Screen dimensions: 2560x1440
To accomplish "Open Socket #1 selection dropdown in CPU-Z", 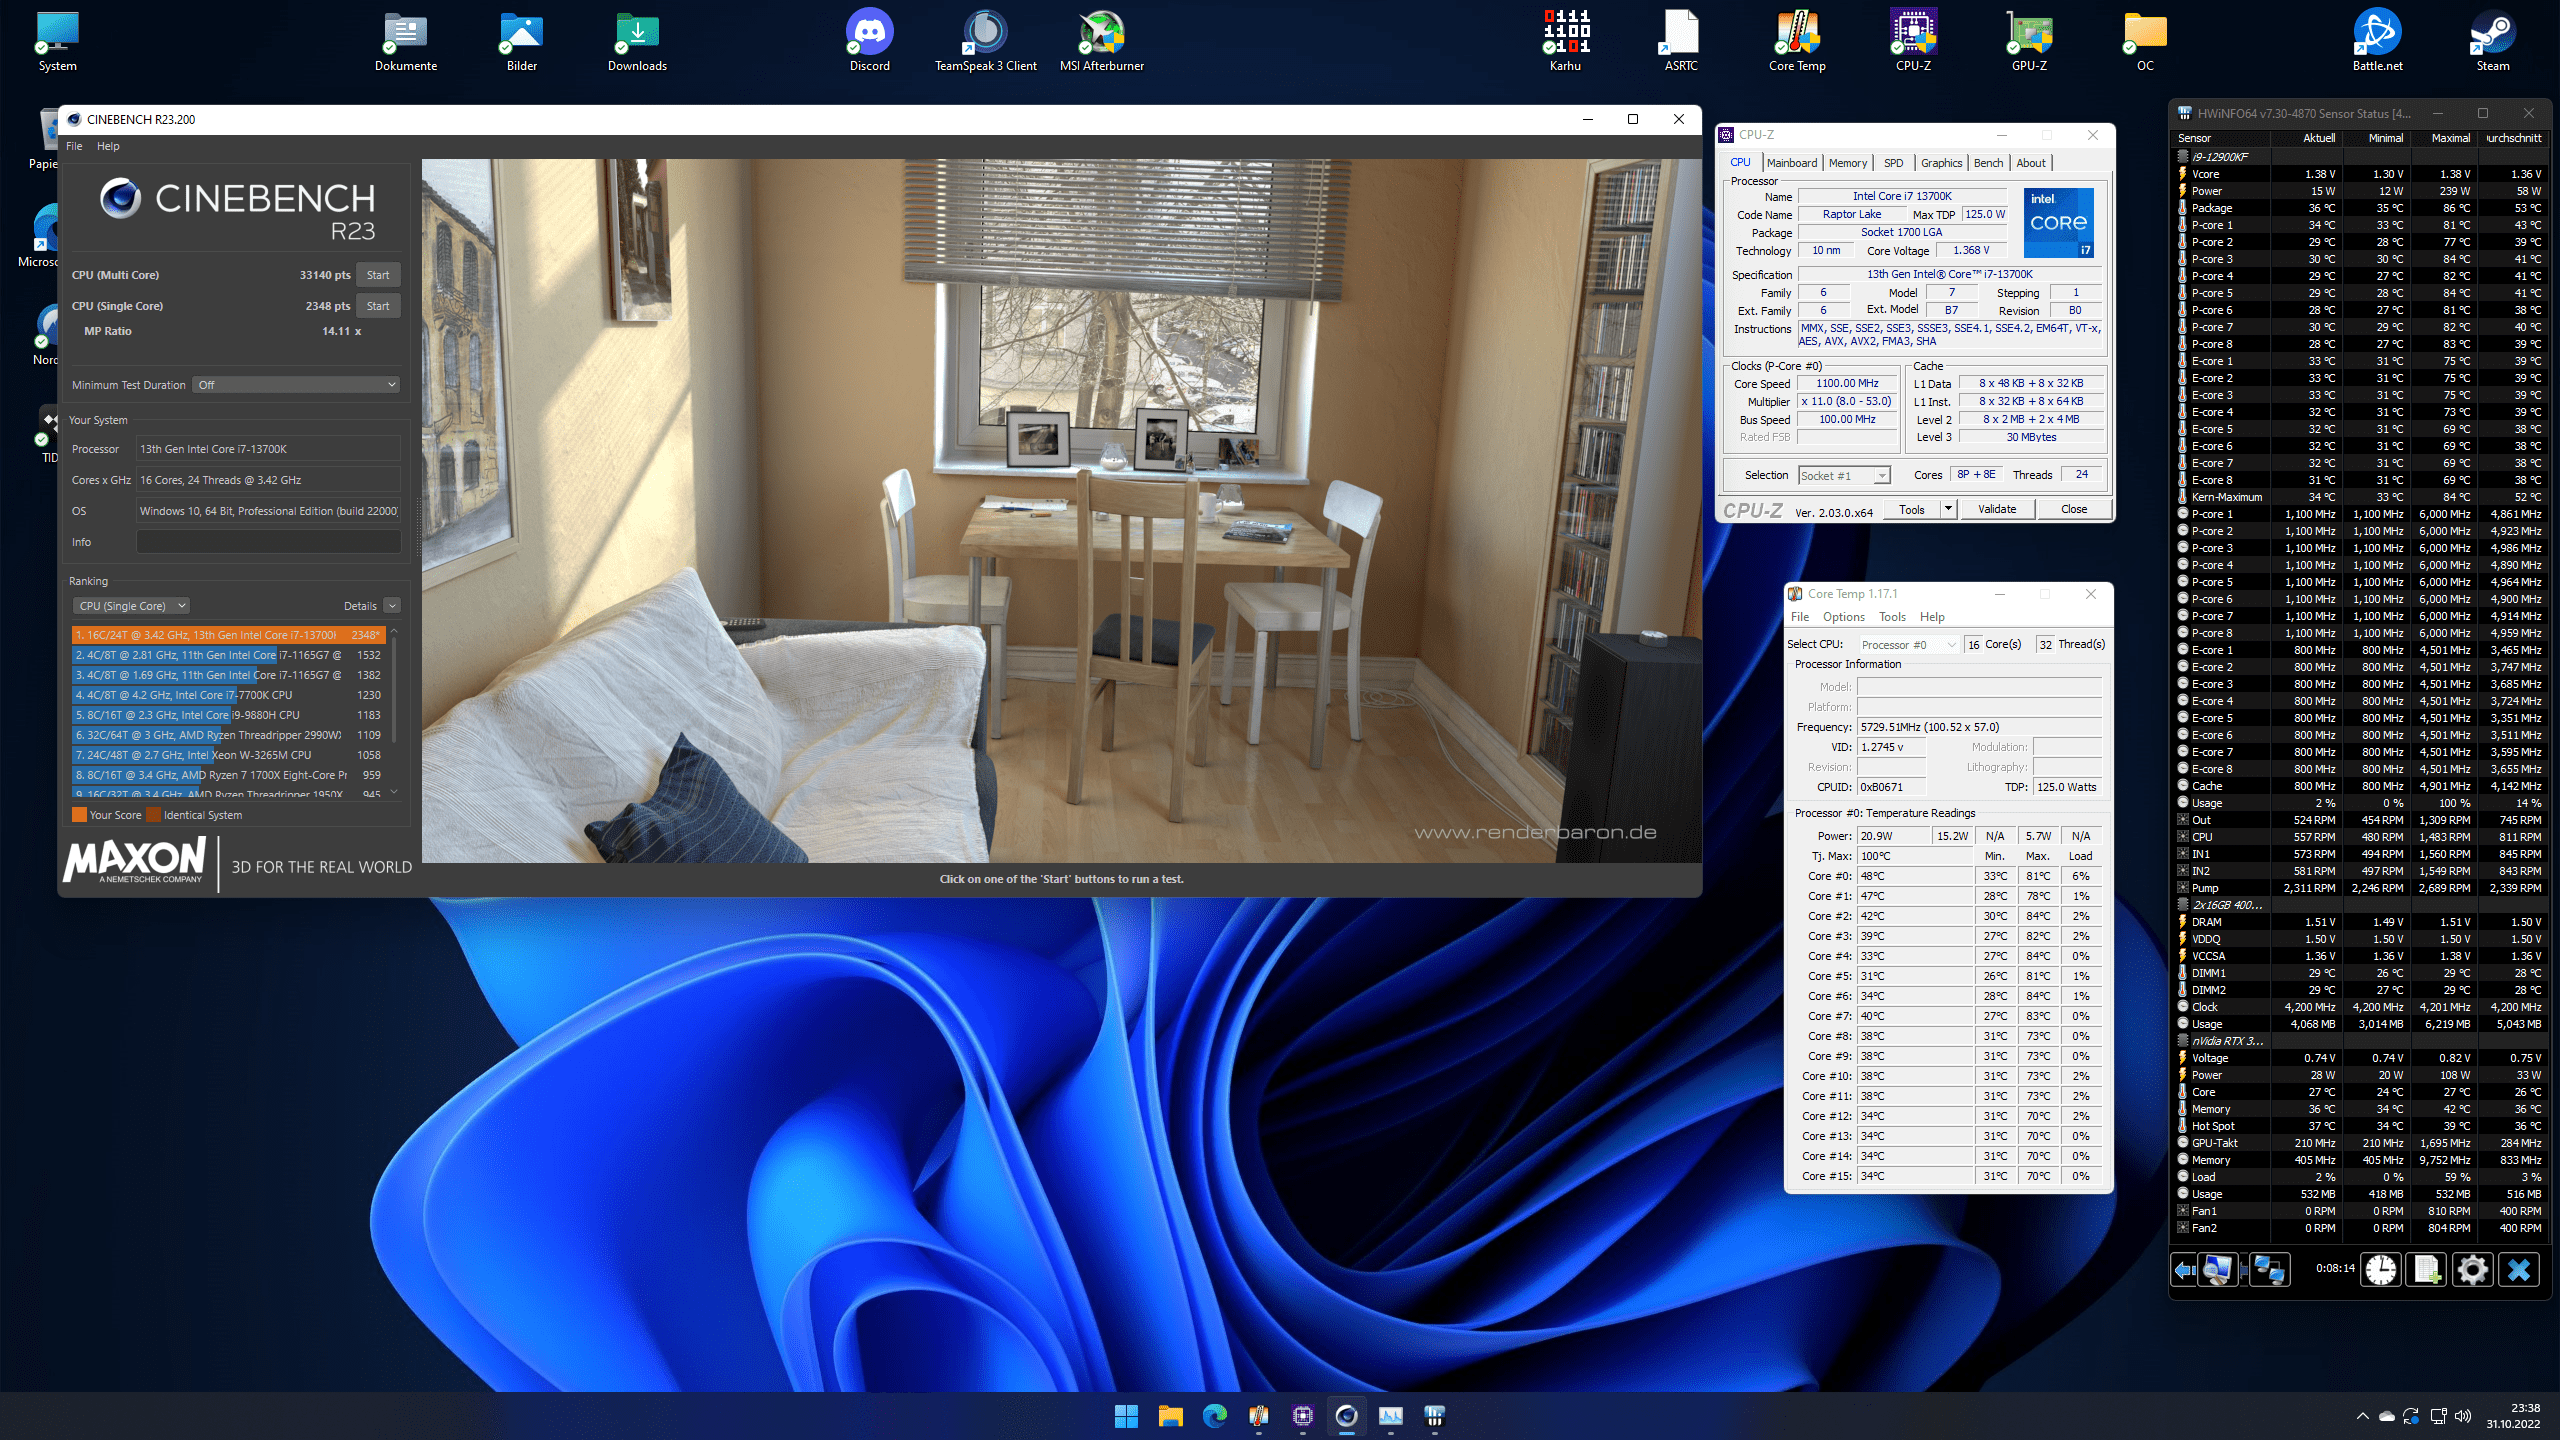I will pyautogui.click(x=1844, y=476).
